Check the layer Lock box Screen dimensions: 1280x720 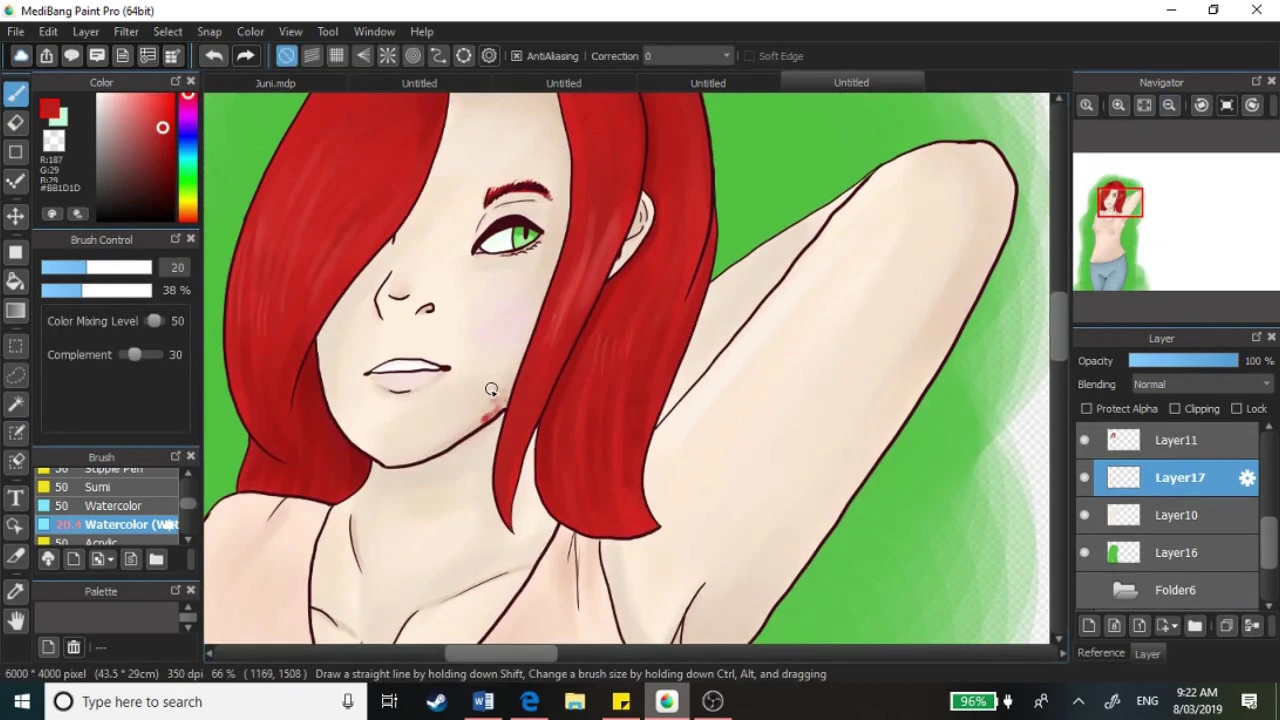point(1237,409)
